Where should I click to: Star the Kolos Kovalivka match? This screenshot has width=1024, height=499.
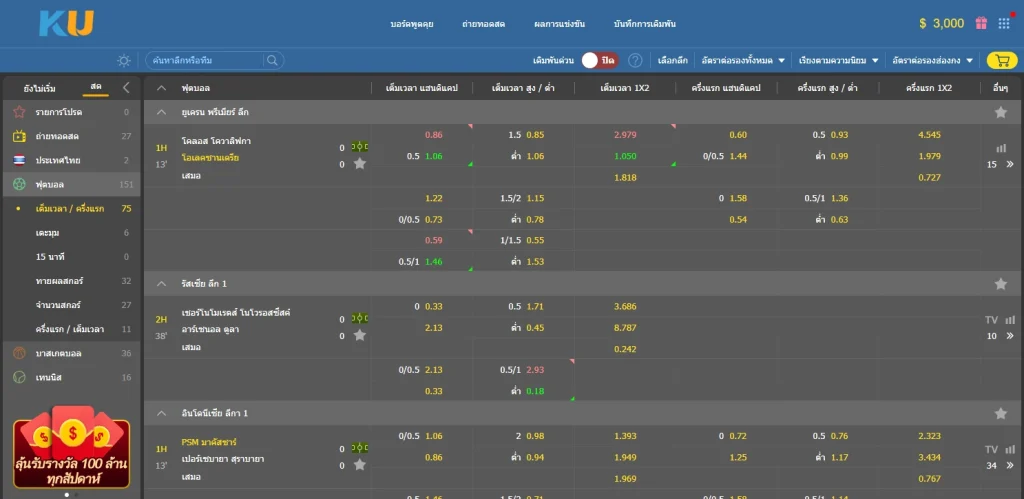tap(359, 164)
